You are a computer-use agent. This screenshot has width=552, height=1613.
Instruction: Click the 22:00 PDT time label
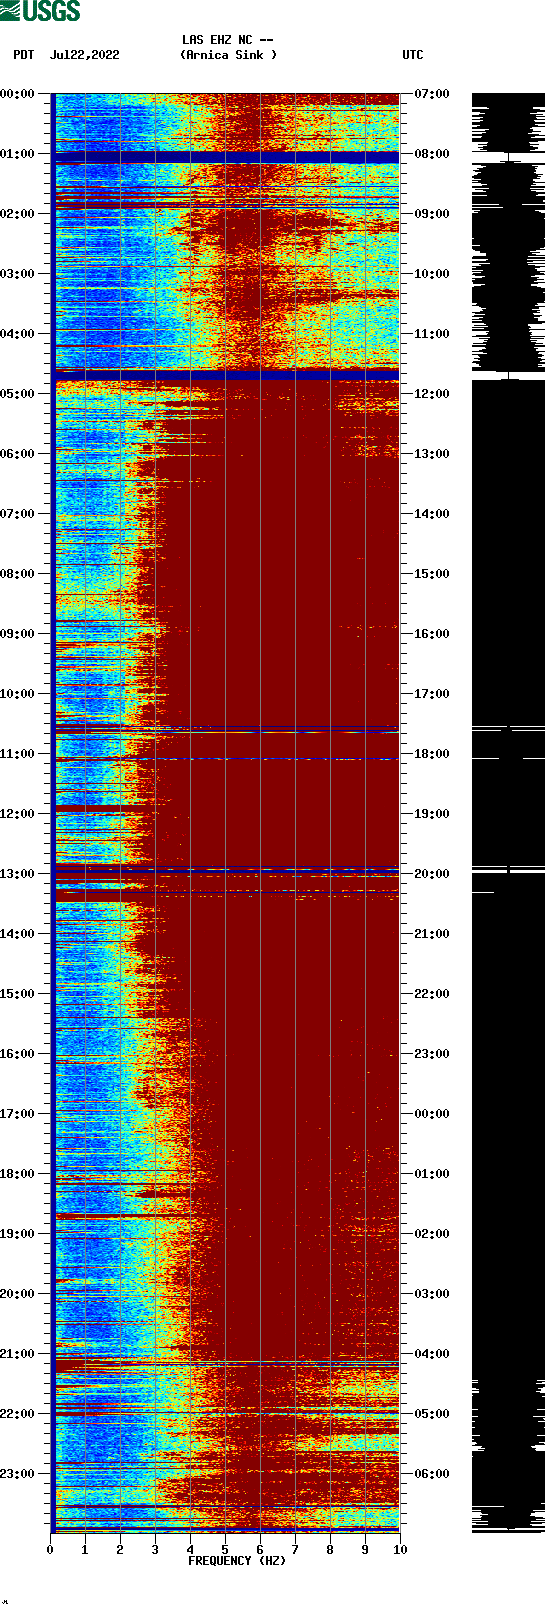click(x=18, y=1414)
